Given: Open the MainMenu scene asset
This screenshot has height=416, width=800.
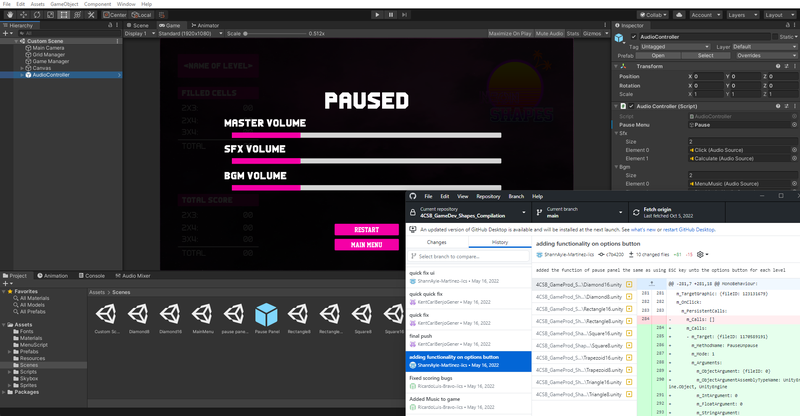Looking at the screenshot, I should [x=203, y=313].
